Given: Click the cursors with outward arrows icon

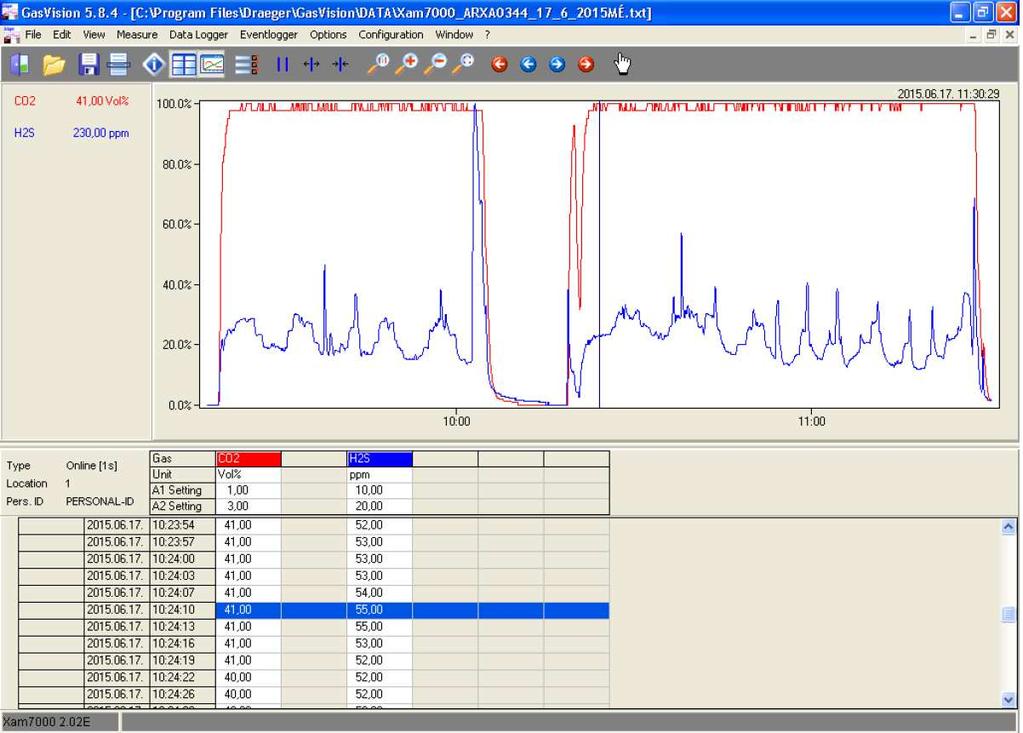Looking at the screenshot, I should click(311, 64).
